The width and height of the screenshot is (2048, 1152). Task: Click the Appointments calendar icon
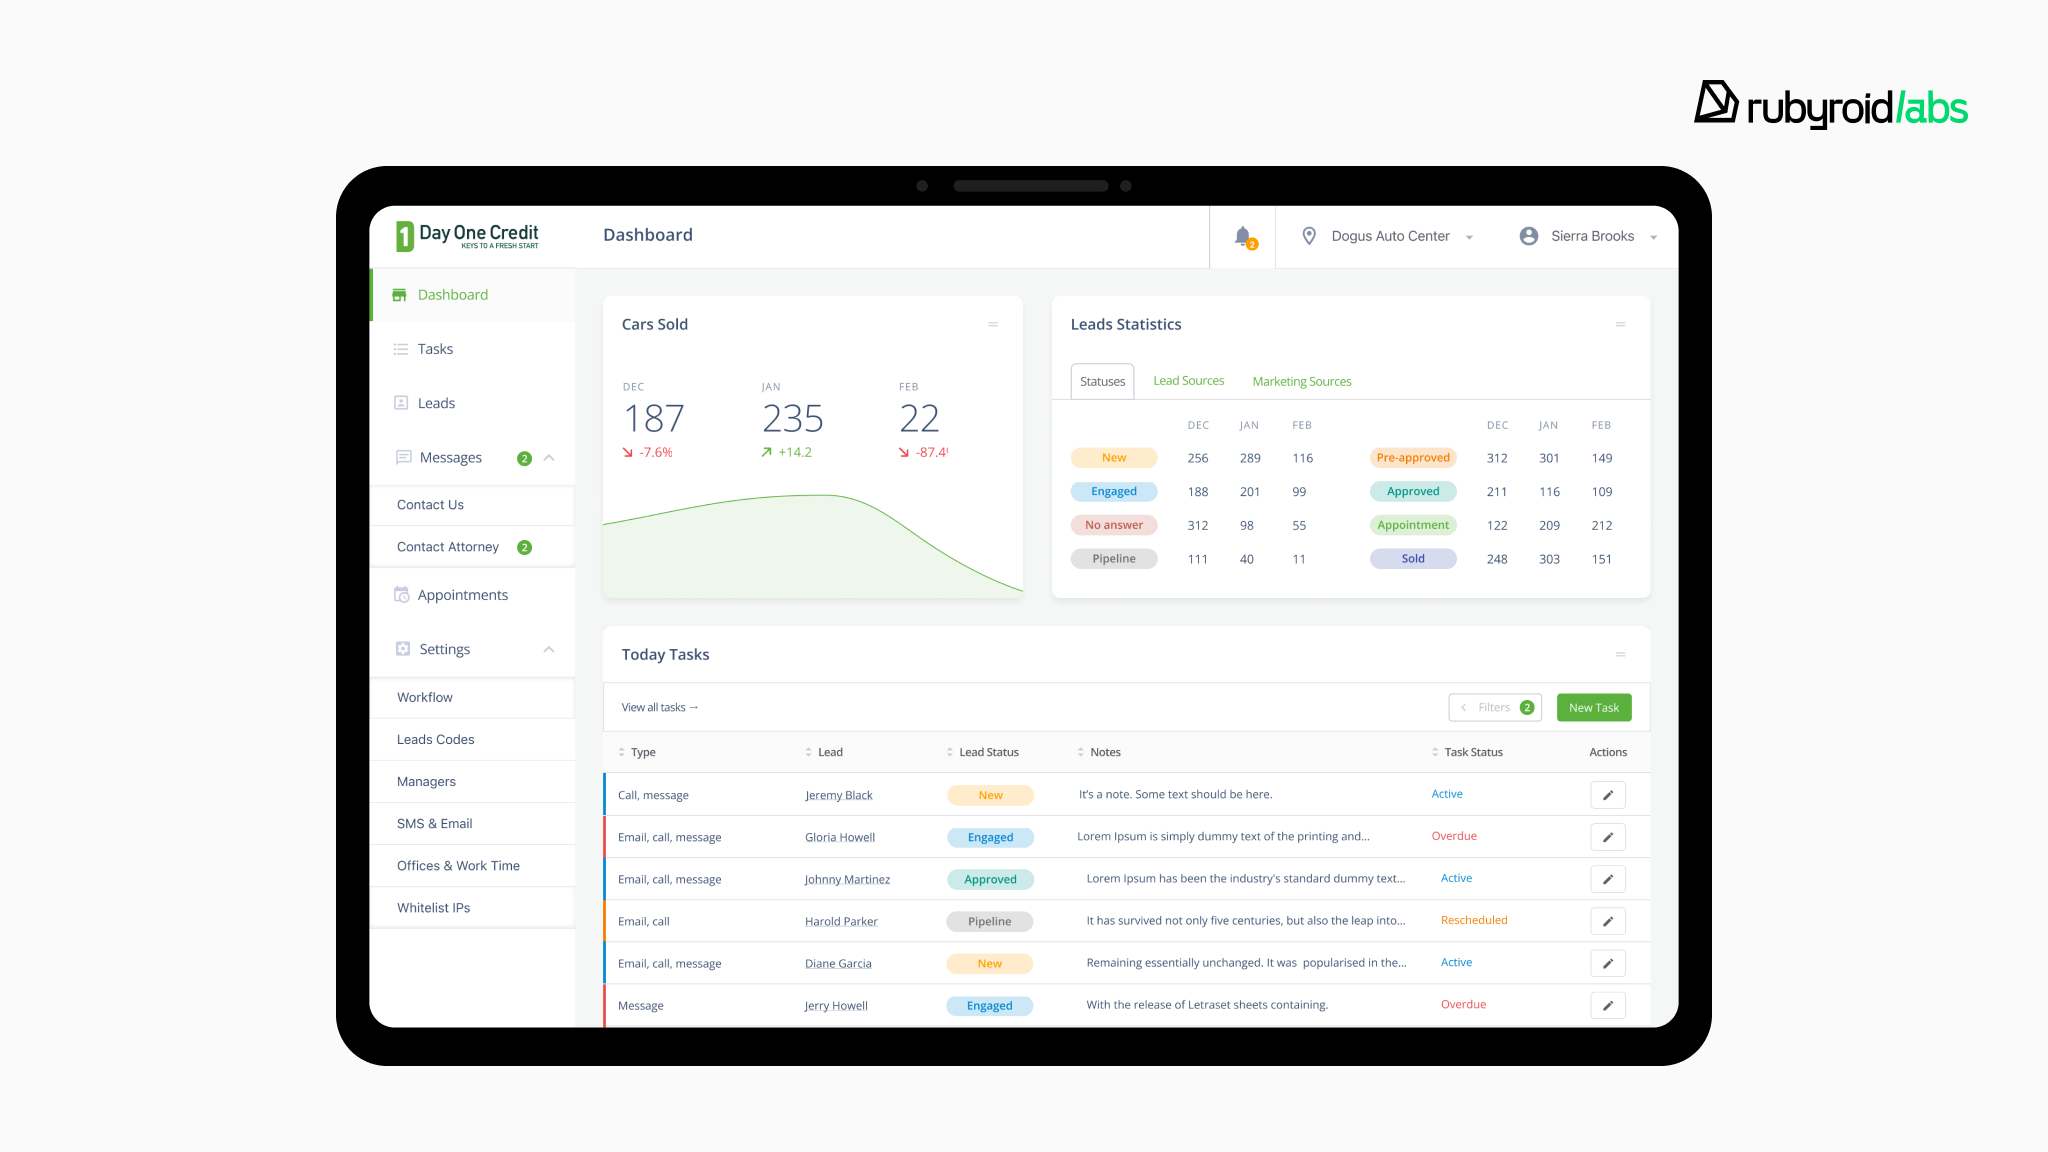(x=401, y=595)
